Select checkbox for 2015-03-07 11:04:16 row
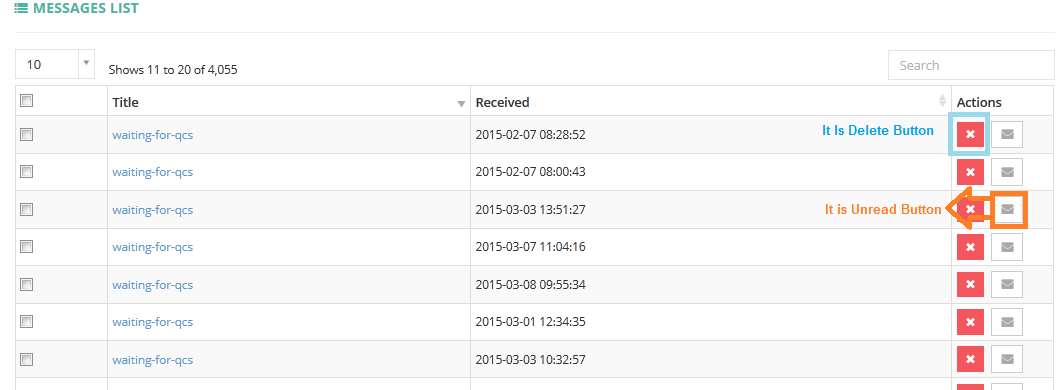The height and width of the screenshot is (390, 1057). pyautogui.click(x=26, y=247)
